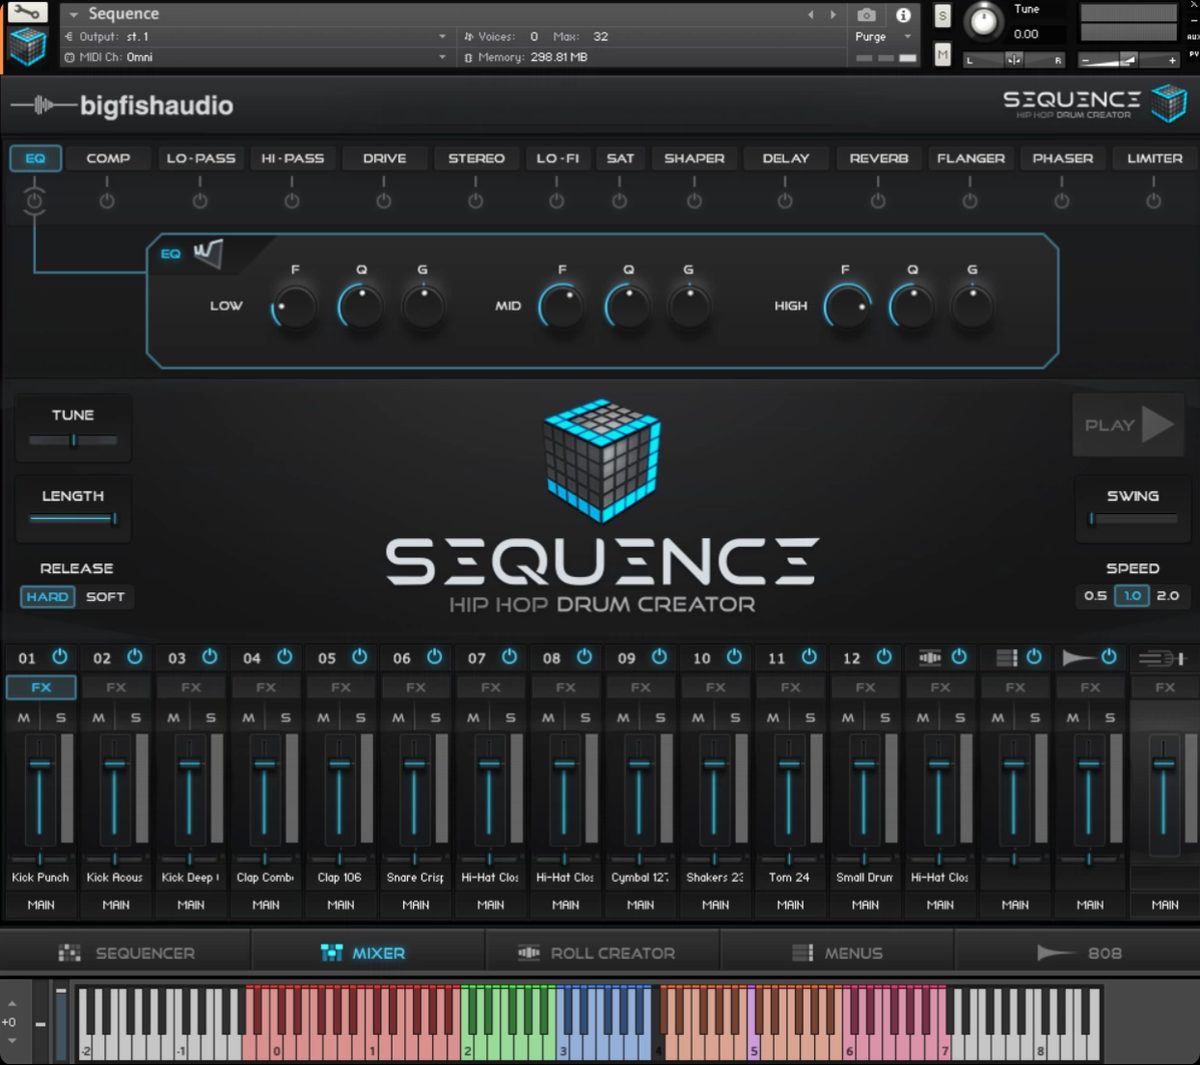Toggle power for channel 05
Viewport: 1200px width, 1065px height.
(360, 657)
